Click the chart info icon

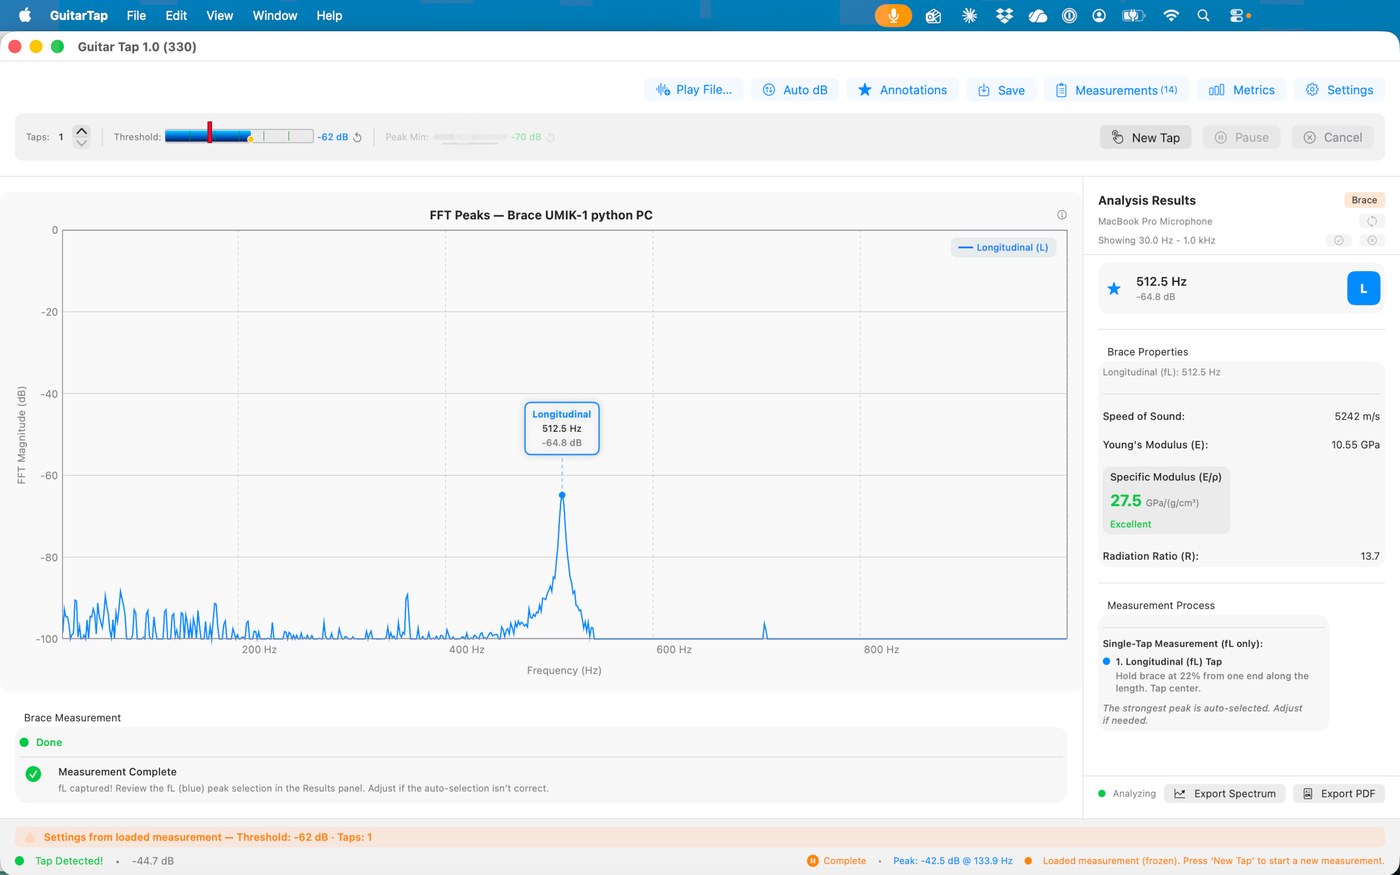(1062, 215)
